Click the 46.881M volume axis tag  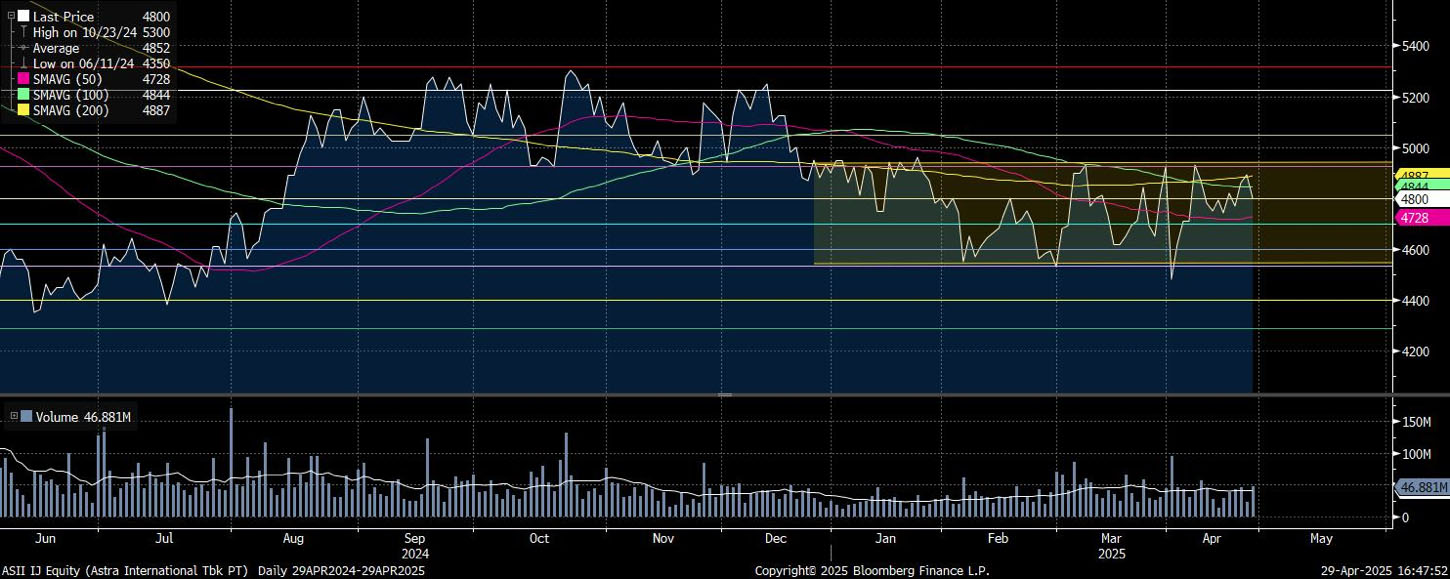coord(1424,487)
